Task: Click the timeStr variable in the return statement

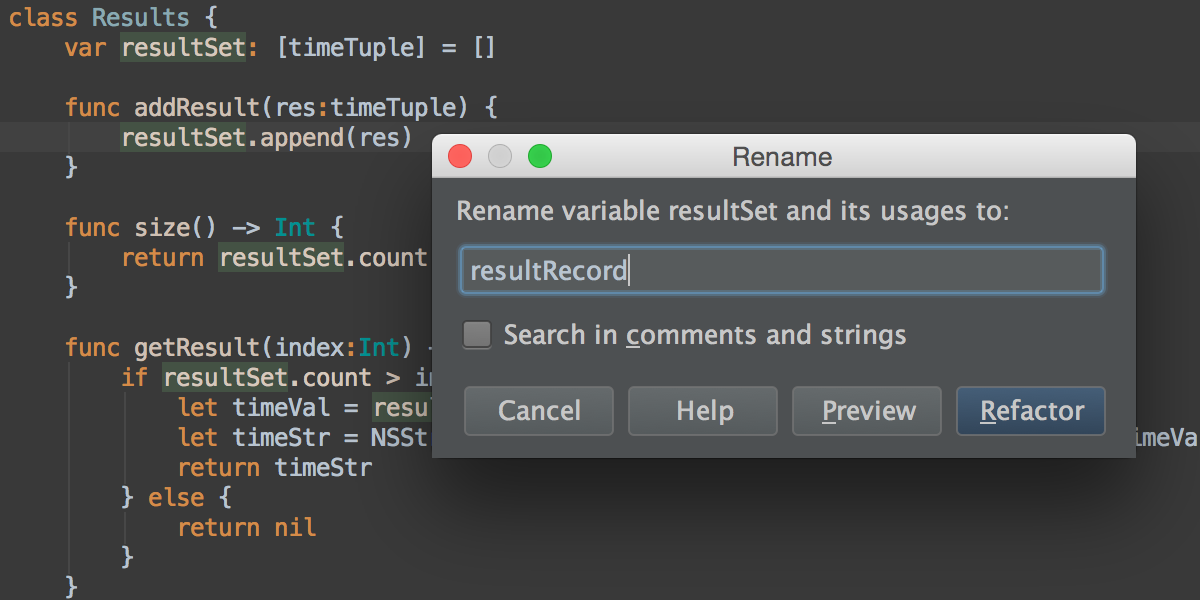Action: pos(322,467)
